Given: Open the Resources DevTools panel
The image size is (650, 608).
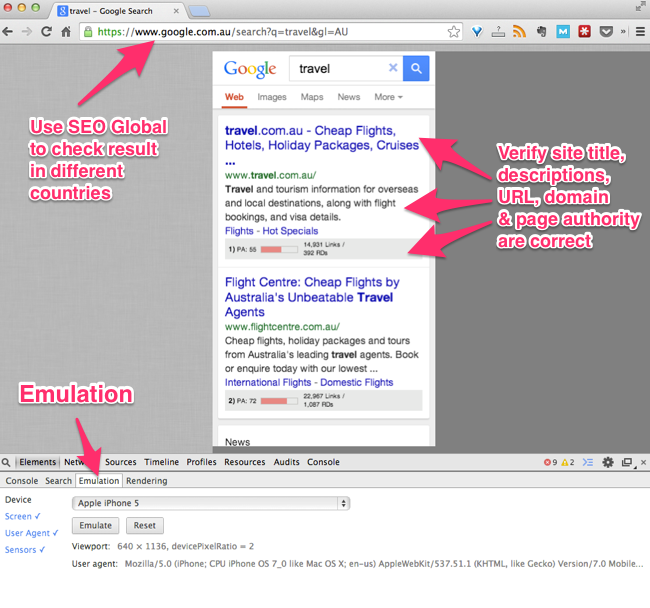Looking at the screenshot, I should [x=245, y=462].
